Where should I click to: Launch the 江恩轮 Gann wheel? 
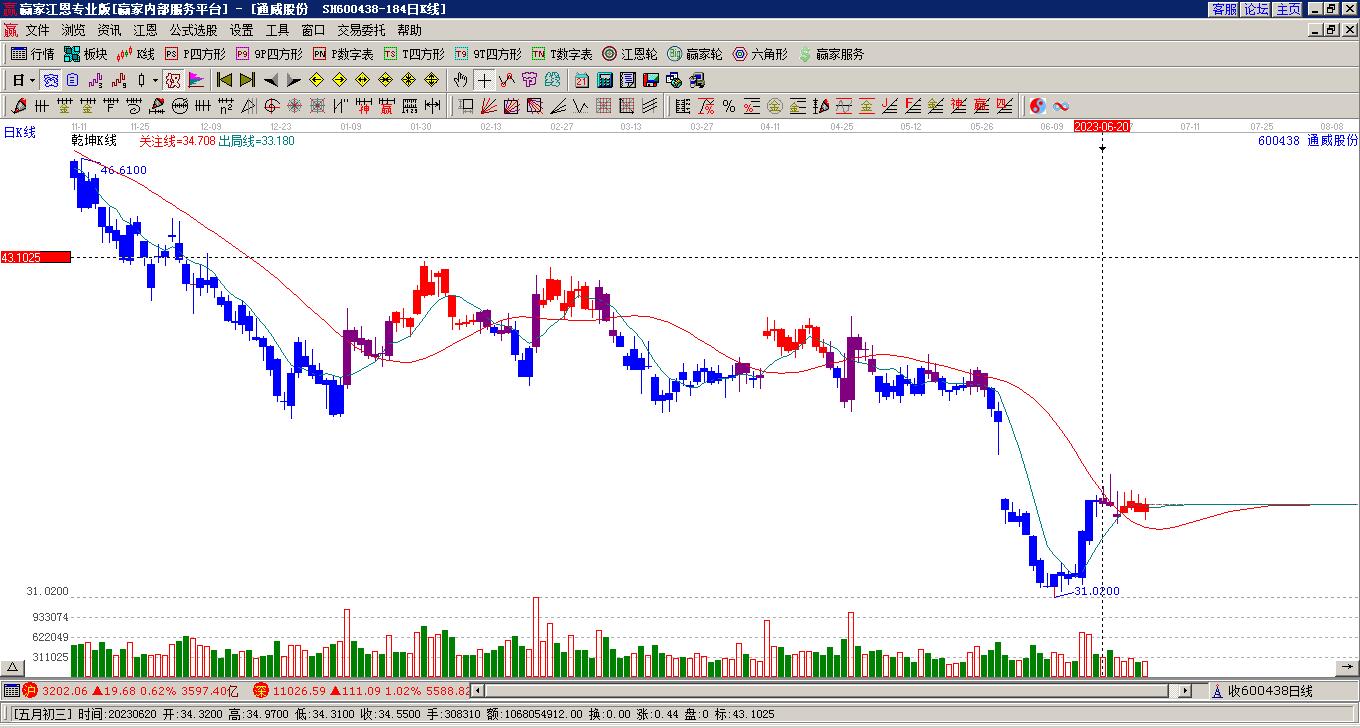[630, 54]
